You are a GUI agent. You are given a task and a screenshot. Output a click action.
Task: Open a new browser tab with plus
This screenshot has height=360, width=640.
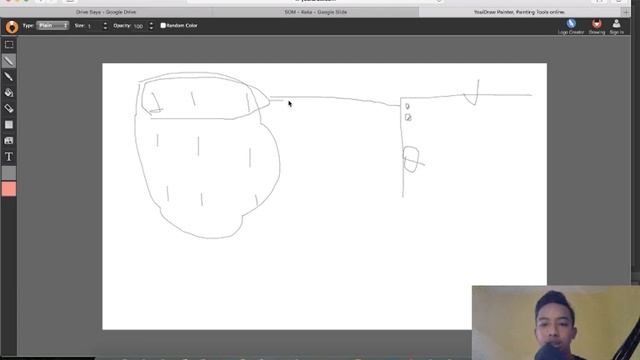[626, 12]
